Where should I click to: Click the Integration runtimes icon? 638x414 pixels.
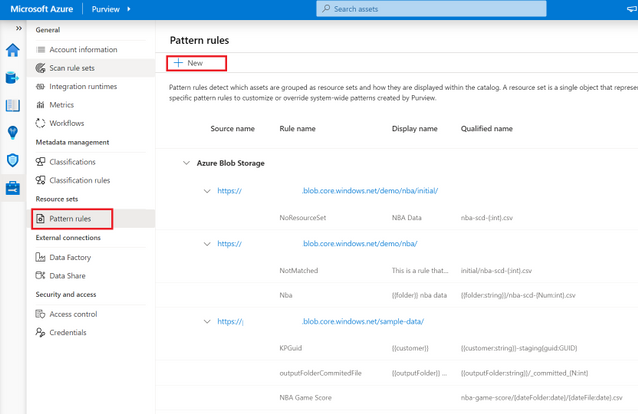[40, 86]
